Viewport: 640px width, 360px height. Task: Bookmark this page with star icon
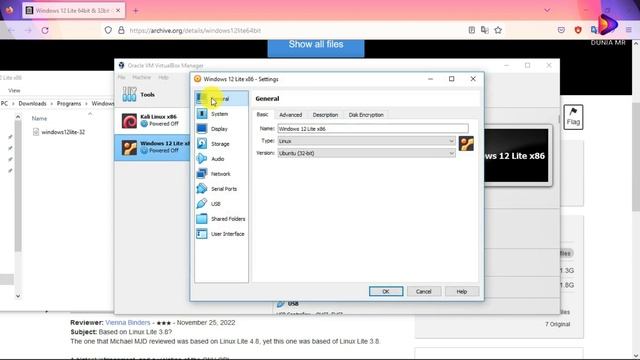[x=498, y=30]
